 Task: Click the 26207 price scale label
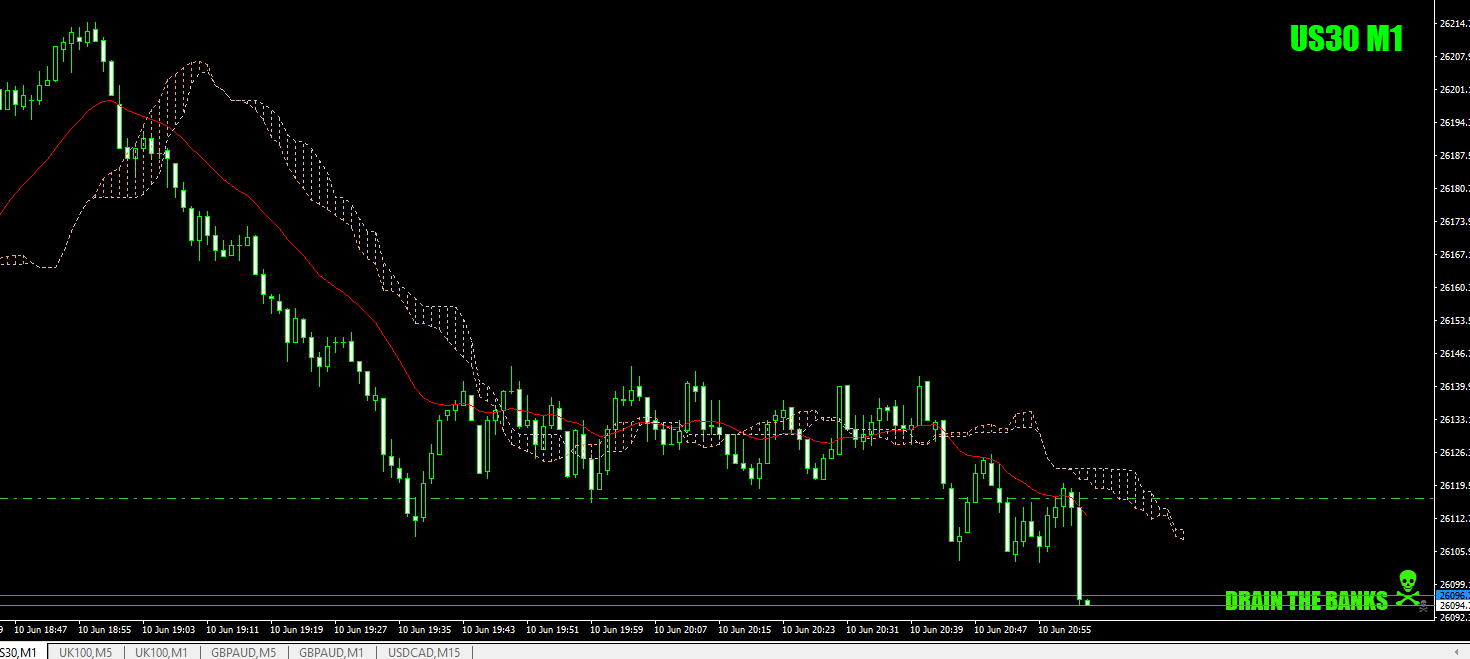tap(1454, 56)
